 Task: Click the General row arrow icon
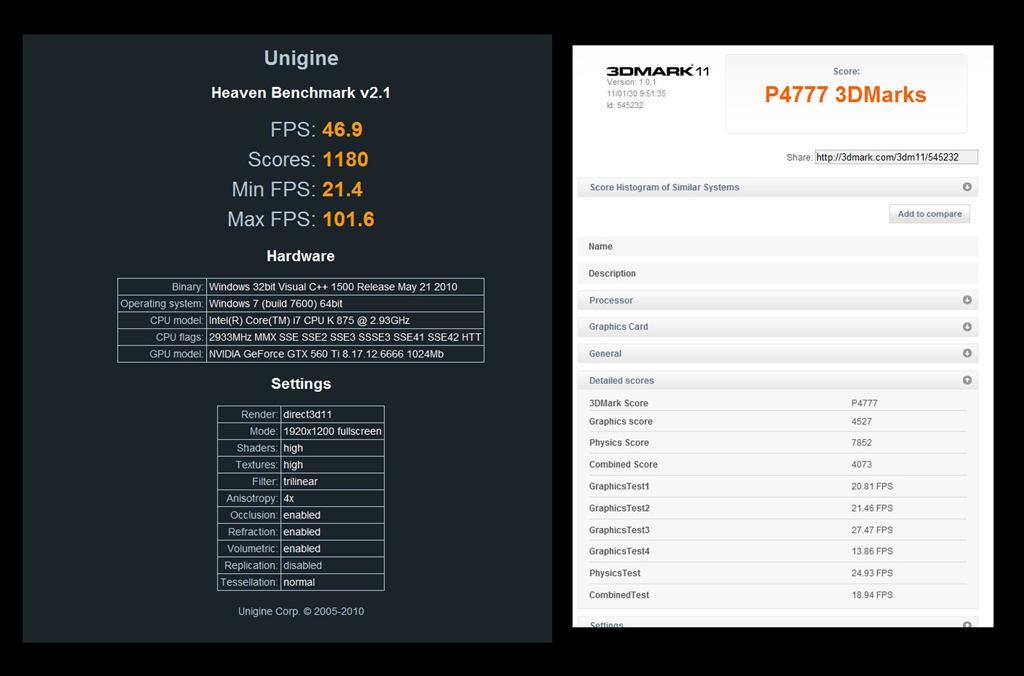click(x=967, y=353)
